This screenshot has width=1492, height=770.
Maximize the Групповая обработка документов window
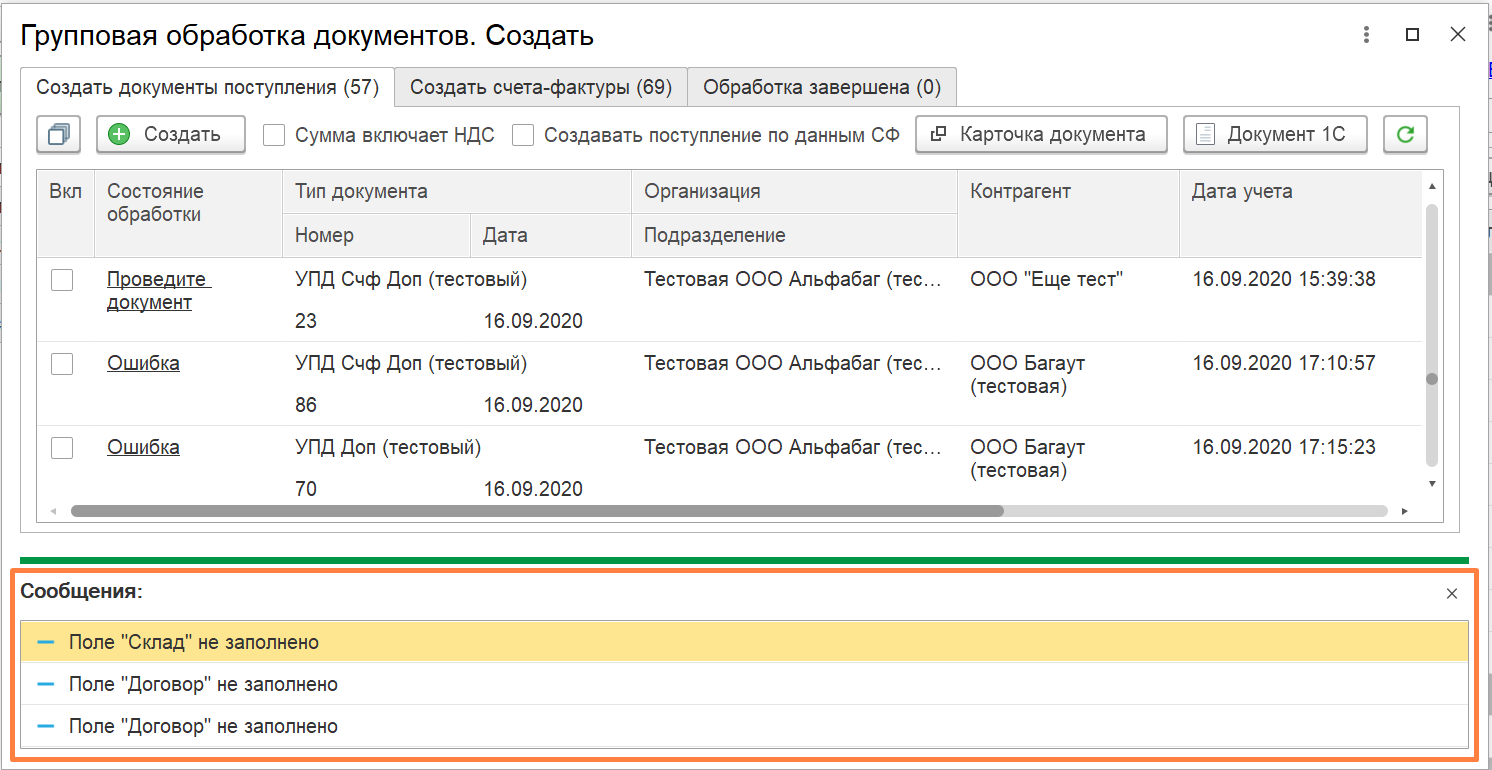point(1412,35)
